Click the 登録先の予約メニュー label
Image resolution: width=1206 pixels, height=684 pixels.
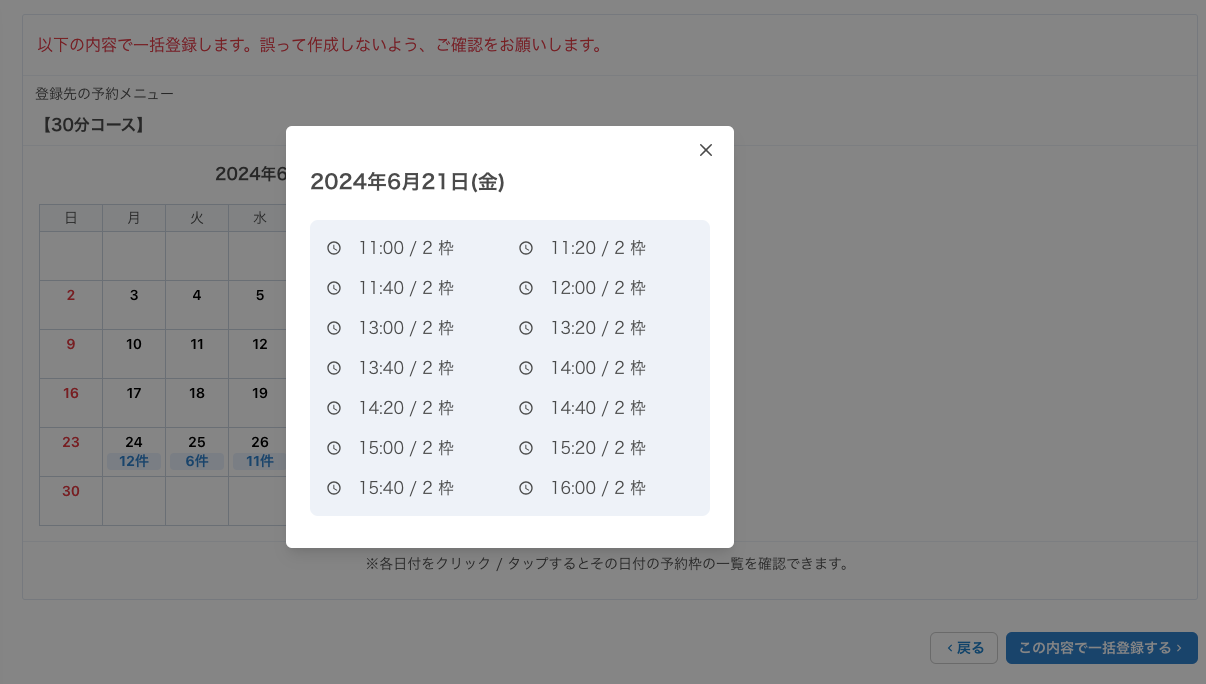pyautogui.click(x=104, y=94)
